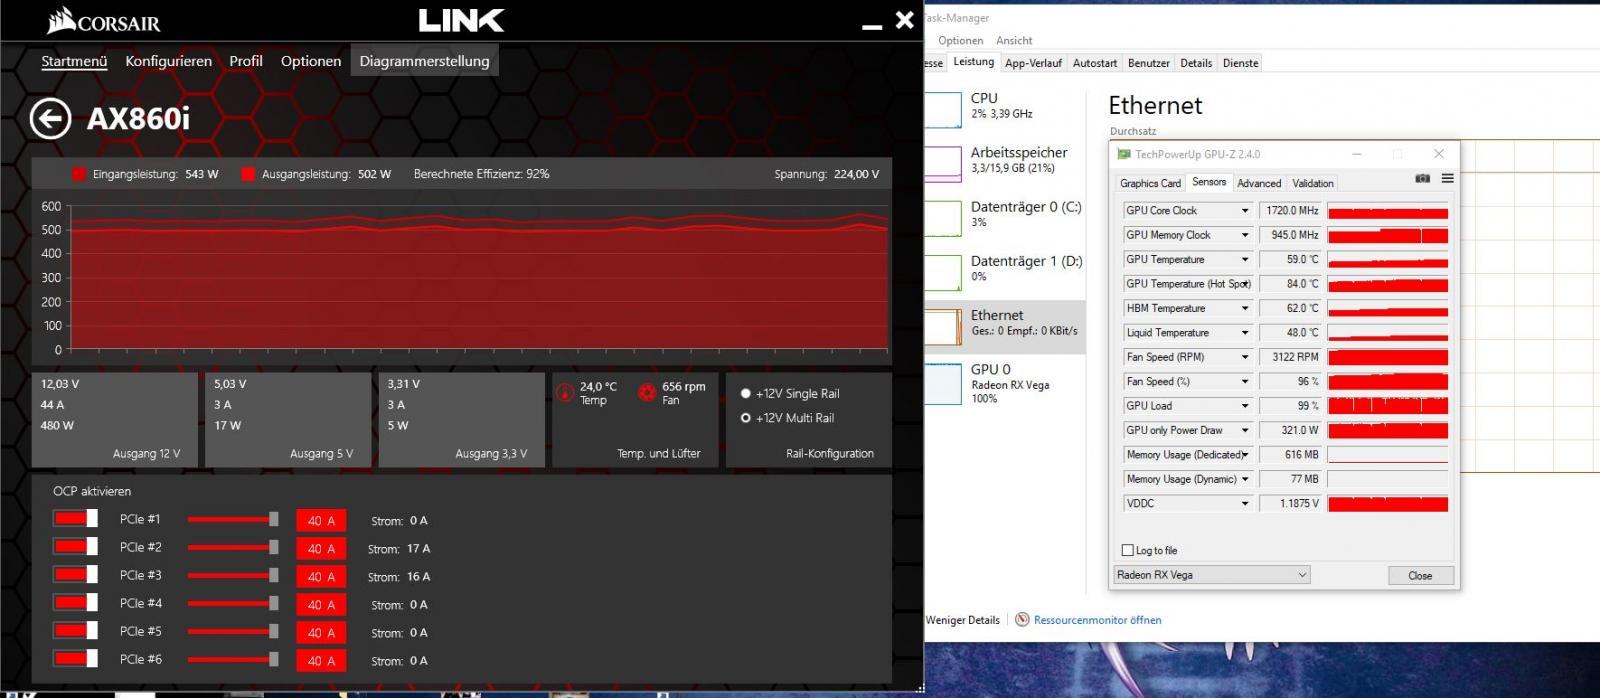1600x698 pixels.
Task: Click the PCIe #1 current limit slider
Action: point(233,519)
